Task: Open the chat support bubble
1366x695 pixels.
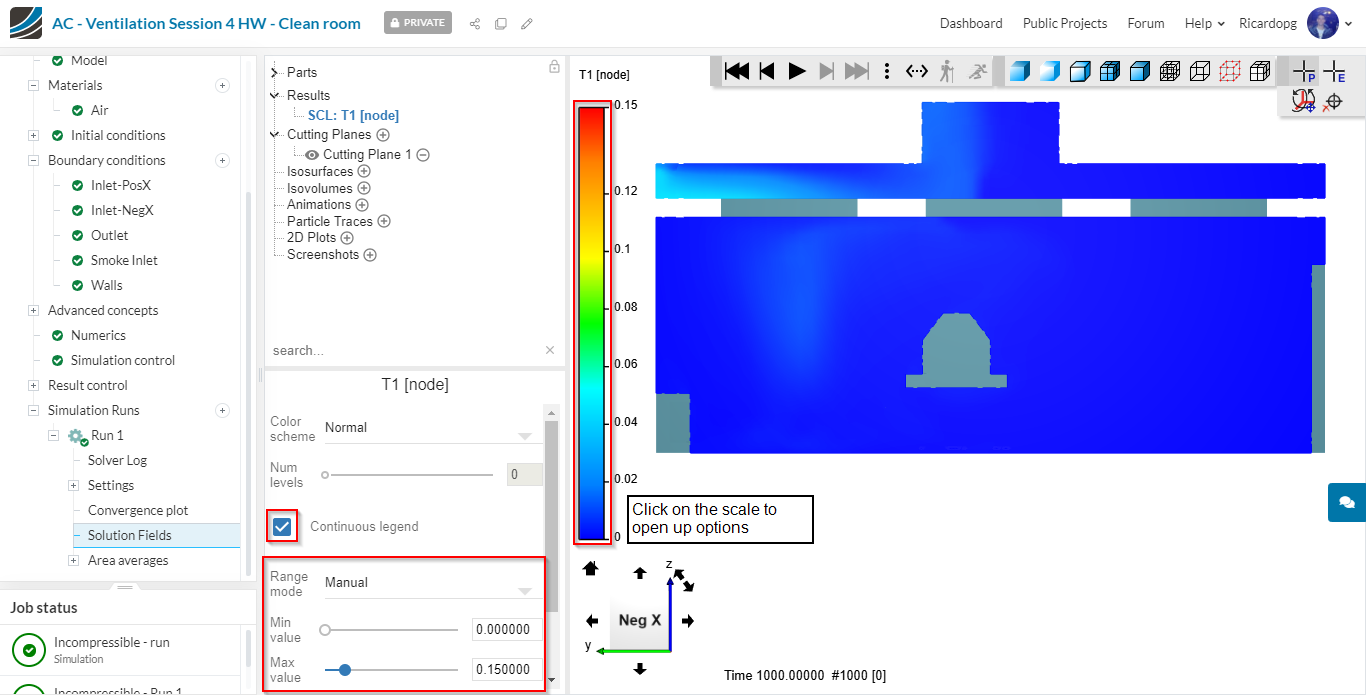Action: tap(1346, 502)
